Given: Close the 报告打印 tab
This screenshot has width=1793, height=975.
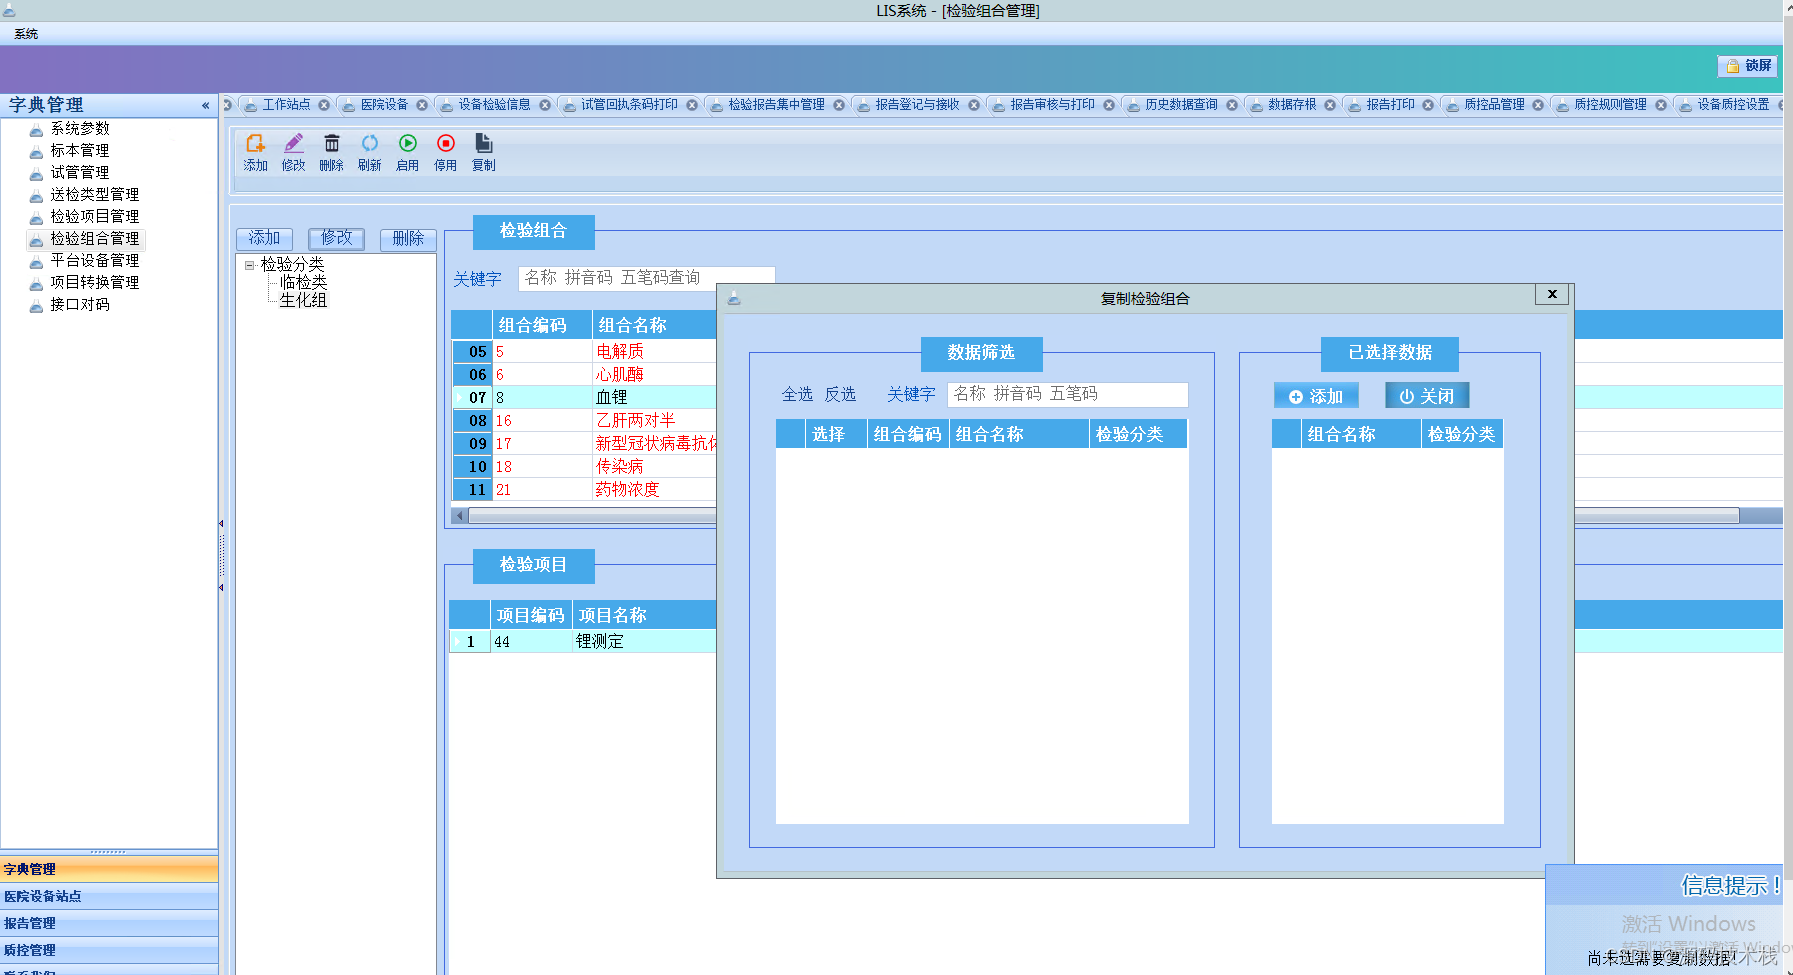Looking at the screenshot, I should click(x=1428, y=105).
